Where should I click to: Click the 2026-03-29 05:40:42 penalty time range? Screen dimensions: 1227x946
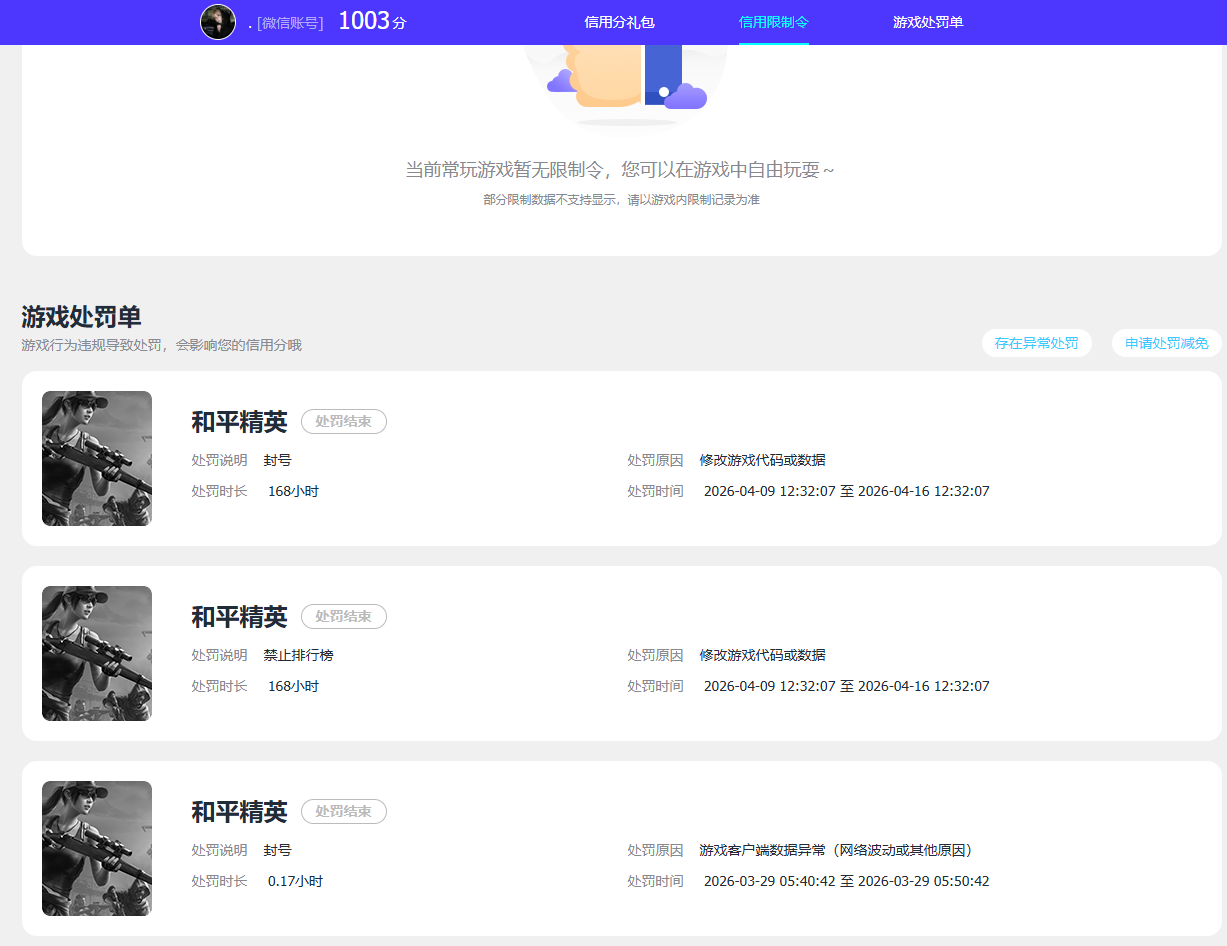(x=847, y=881)
